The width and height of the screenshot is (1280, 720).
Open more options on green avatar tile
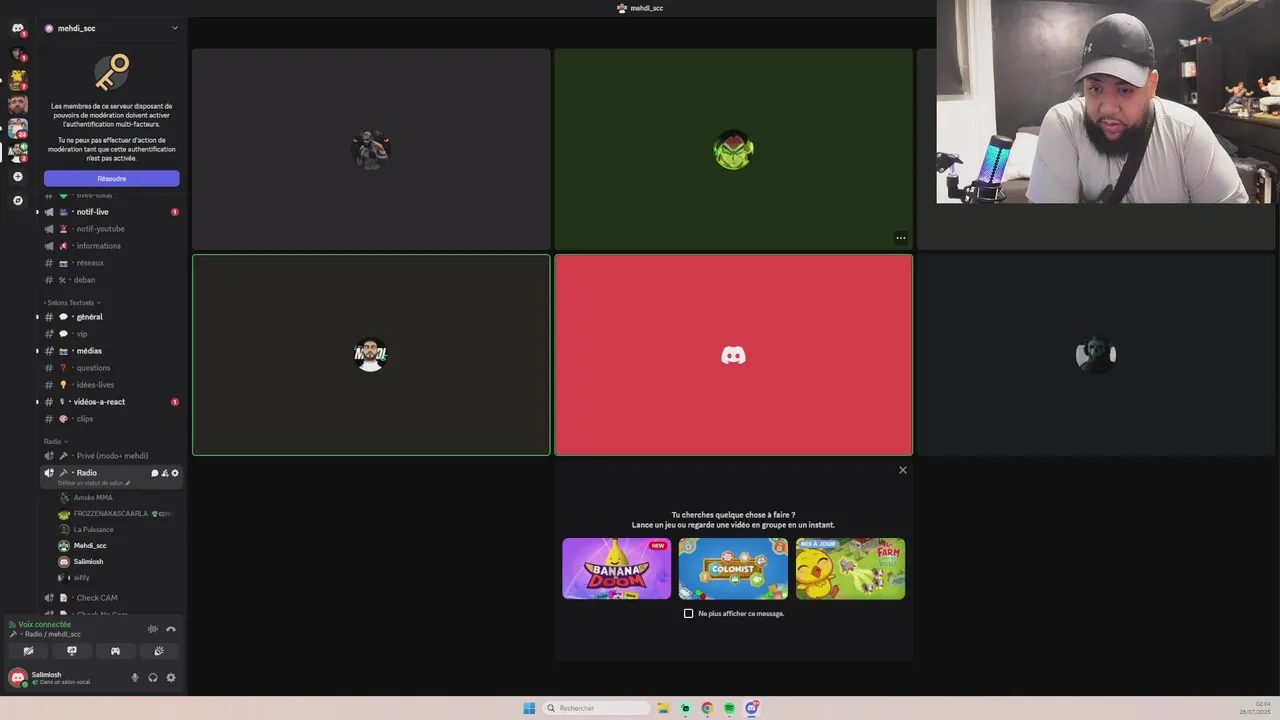point(901,238)
